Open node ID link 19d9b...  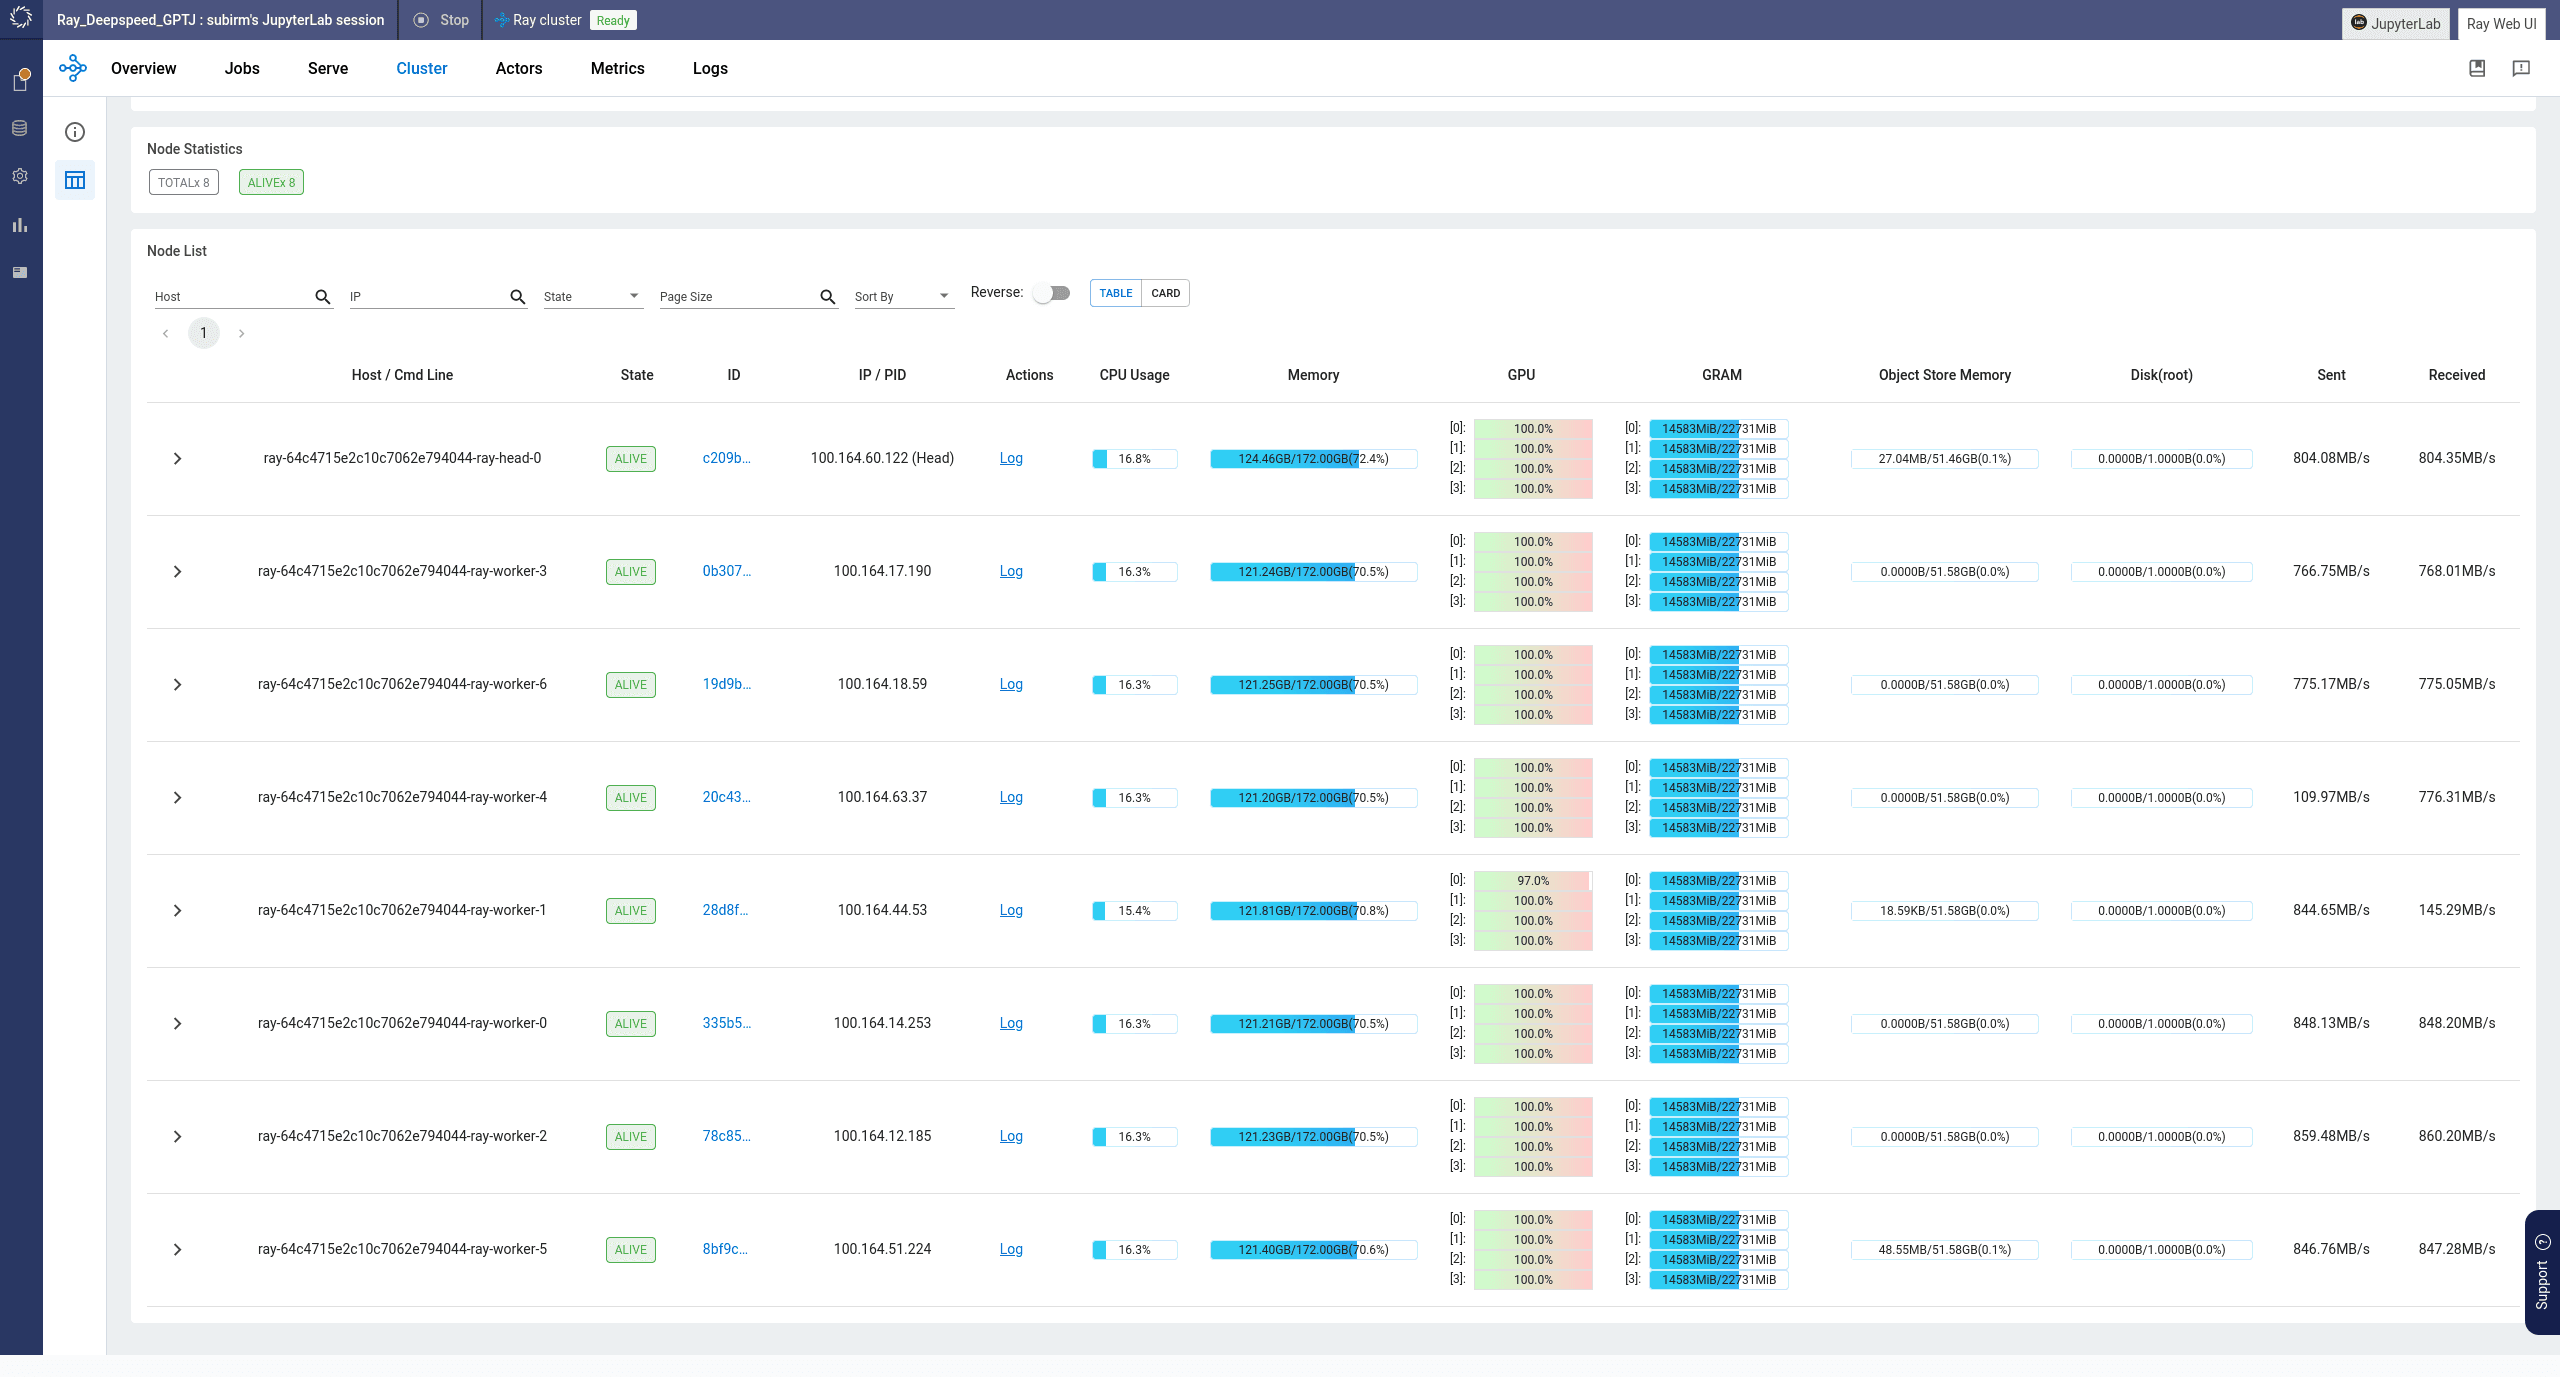pos(726,684)
